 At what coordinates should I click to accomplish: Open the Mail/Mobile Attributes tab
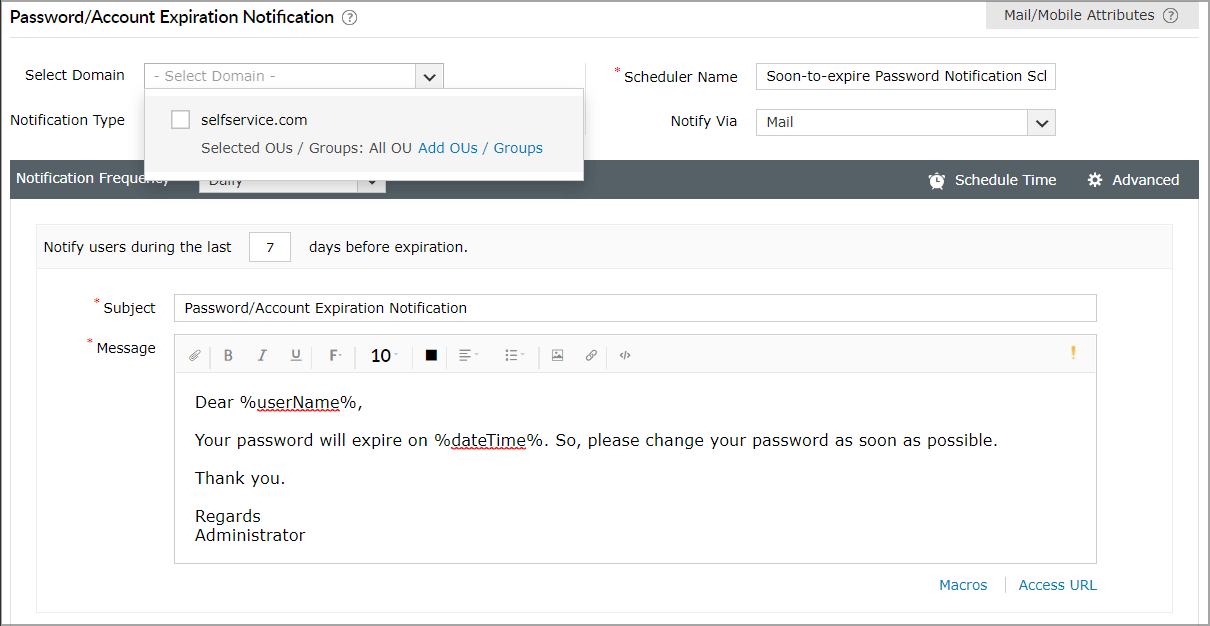(1091, 15)
